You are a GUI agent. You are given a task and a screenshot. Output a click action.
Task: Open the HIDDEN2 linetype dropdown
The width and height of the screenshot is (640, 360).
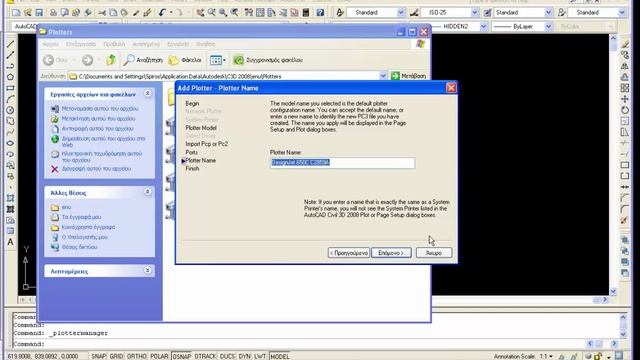tap(484, 27)
